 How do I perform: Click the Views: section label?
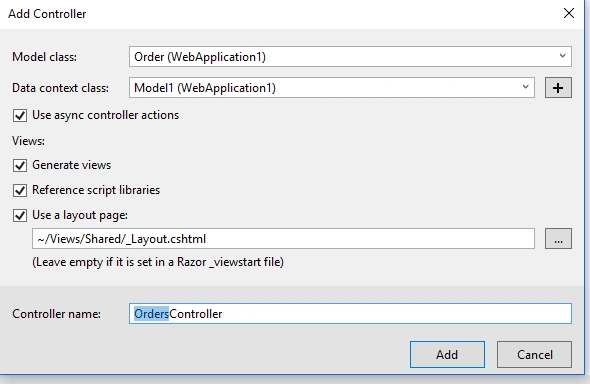[x=28, y=141]
